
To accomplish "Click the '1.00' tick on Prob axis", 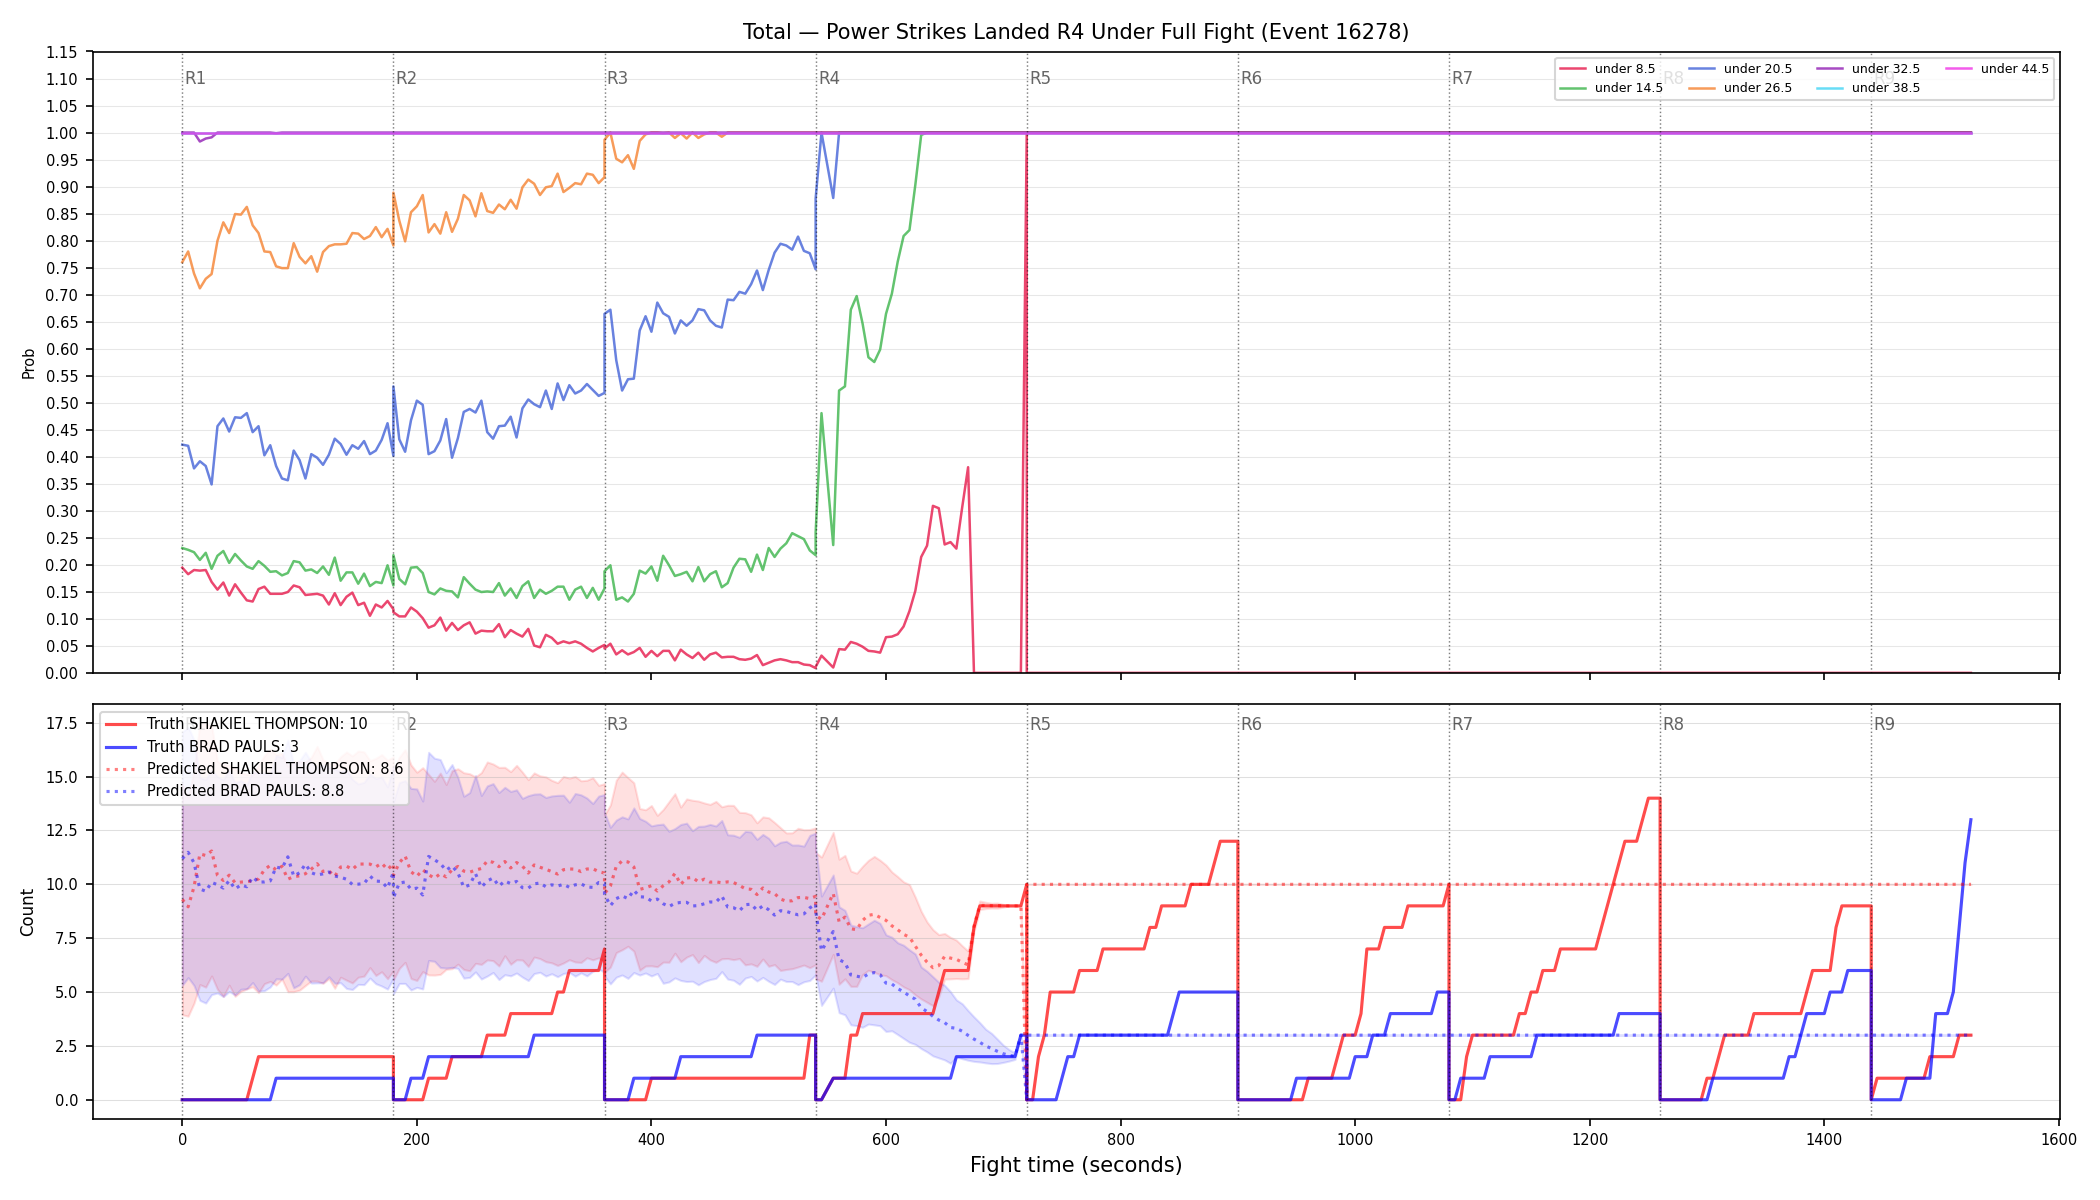I will pos(62,133).
